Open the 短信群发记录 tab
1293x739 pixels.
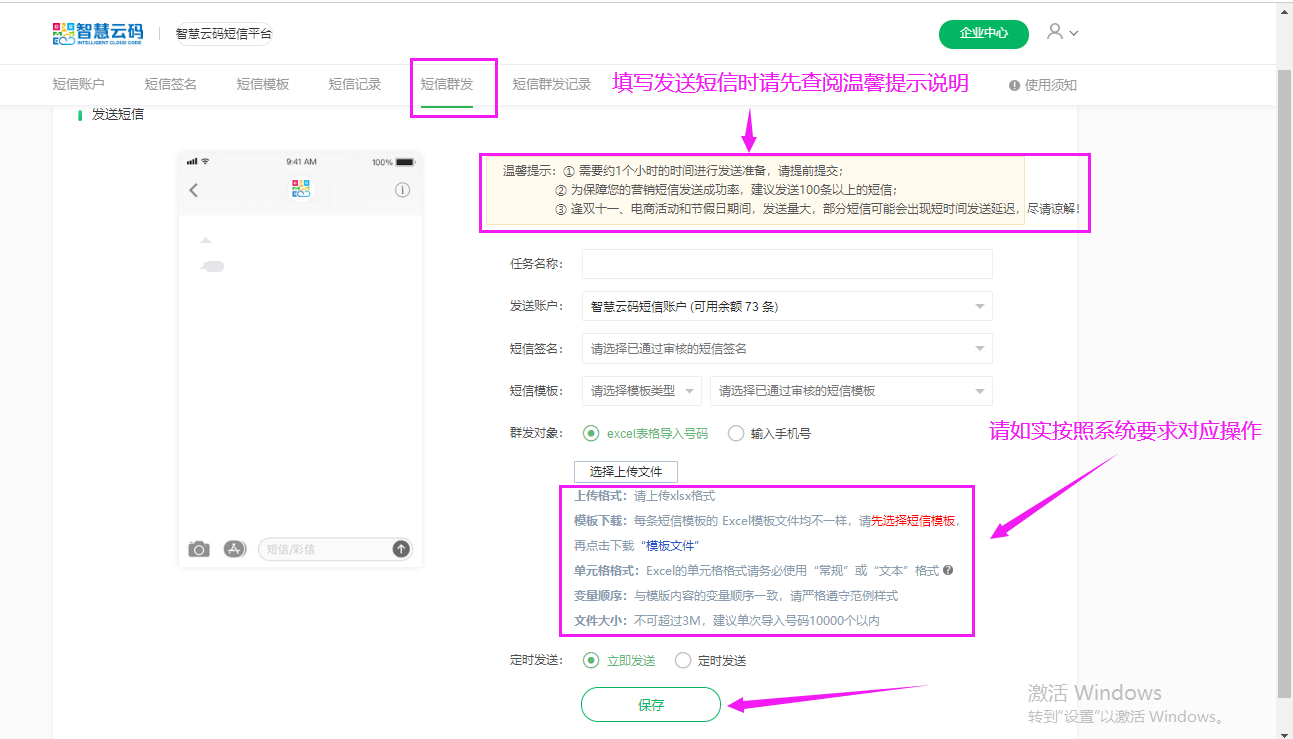(x=552, y=85)
